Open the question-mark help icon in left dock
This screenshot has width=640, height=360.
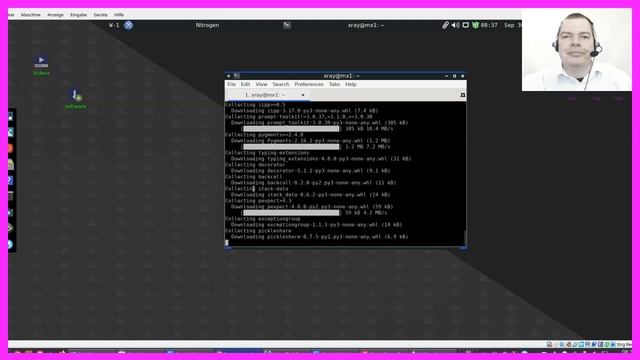tap(11, 180)
